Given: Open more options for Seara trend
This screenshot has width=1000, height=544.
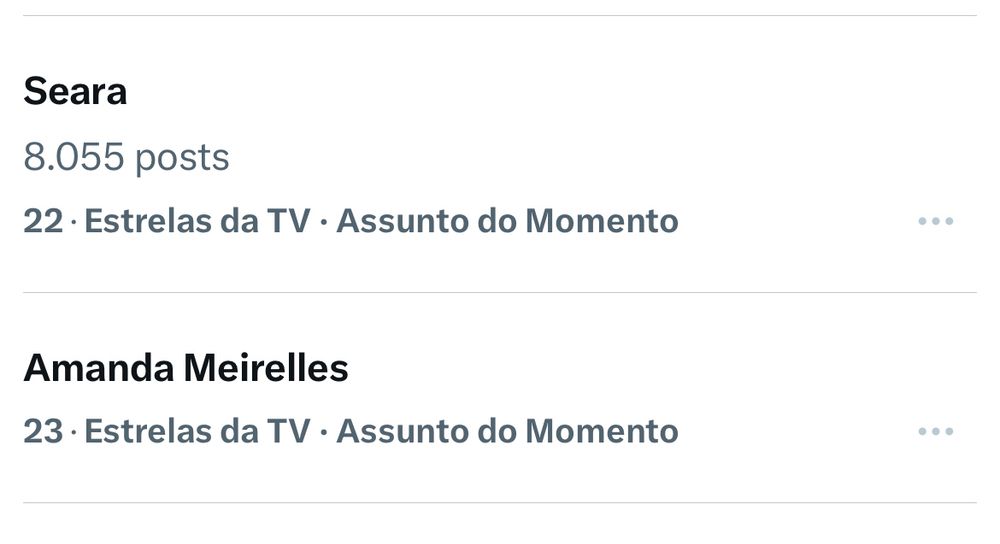Looking at the screenshot, I should tap(935, 221).
